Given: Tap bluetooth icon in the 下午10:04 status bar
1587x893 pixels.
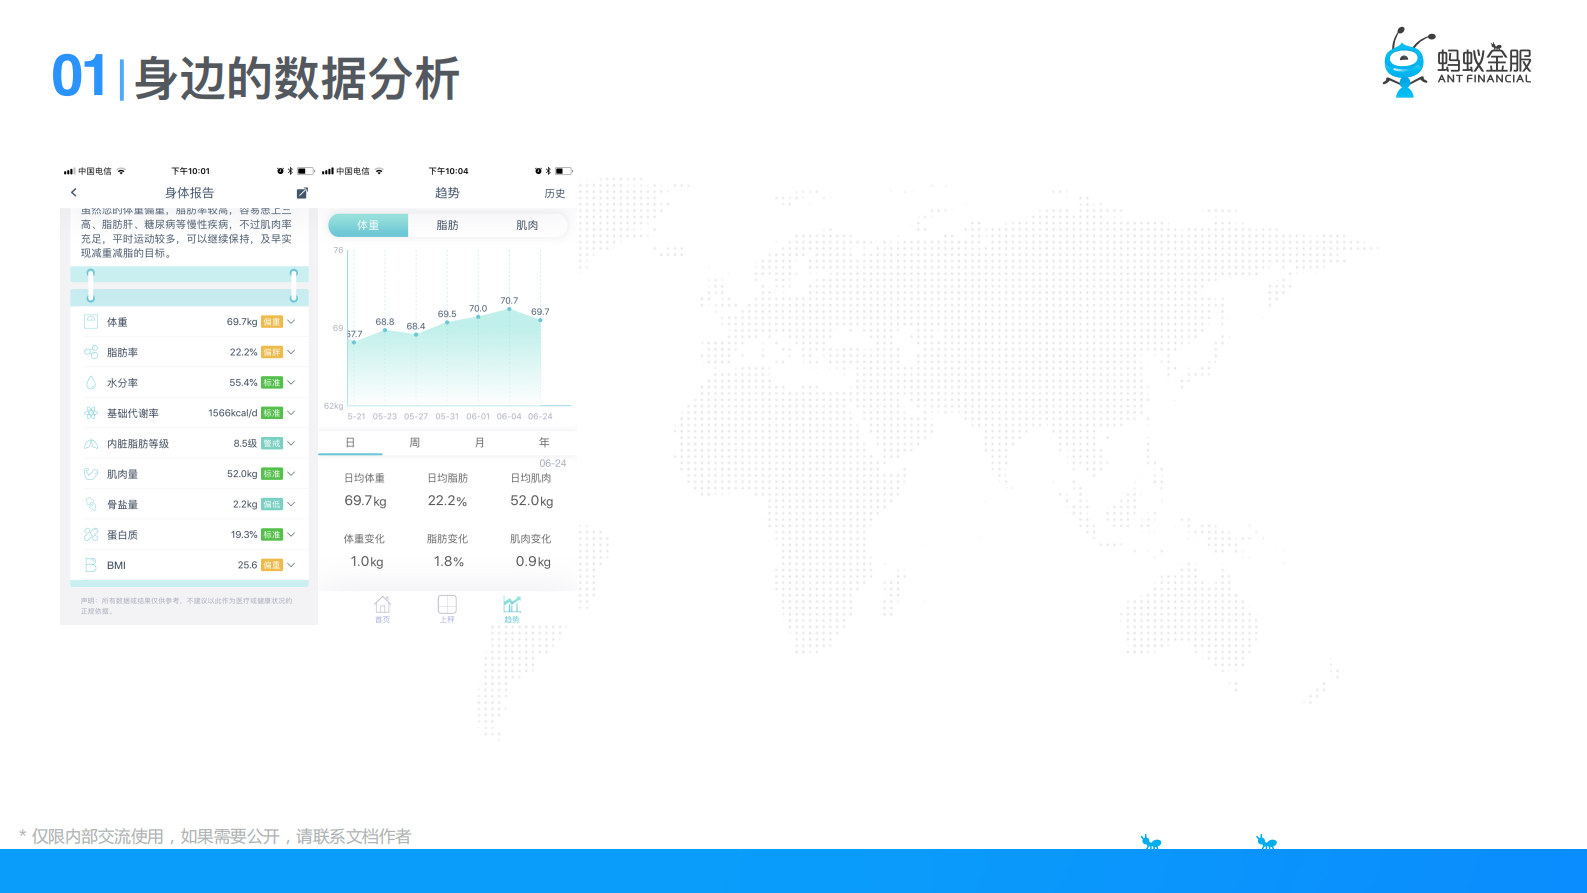Looking at the screenshot, I should pos(548,171).
